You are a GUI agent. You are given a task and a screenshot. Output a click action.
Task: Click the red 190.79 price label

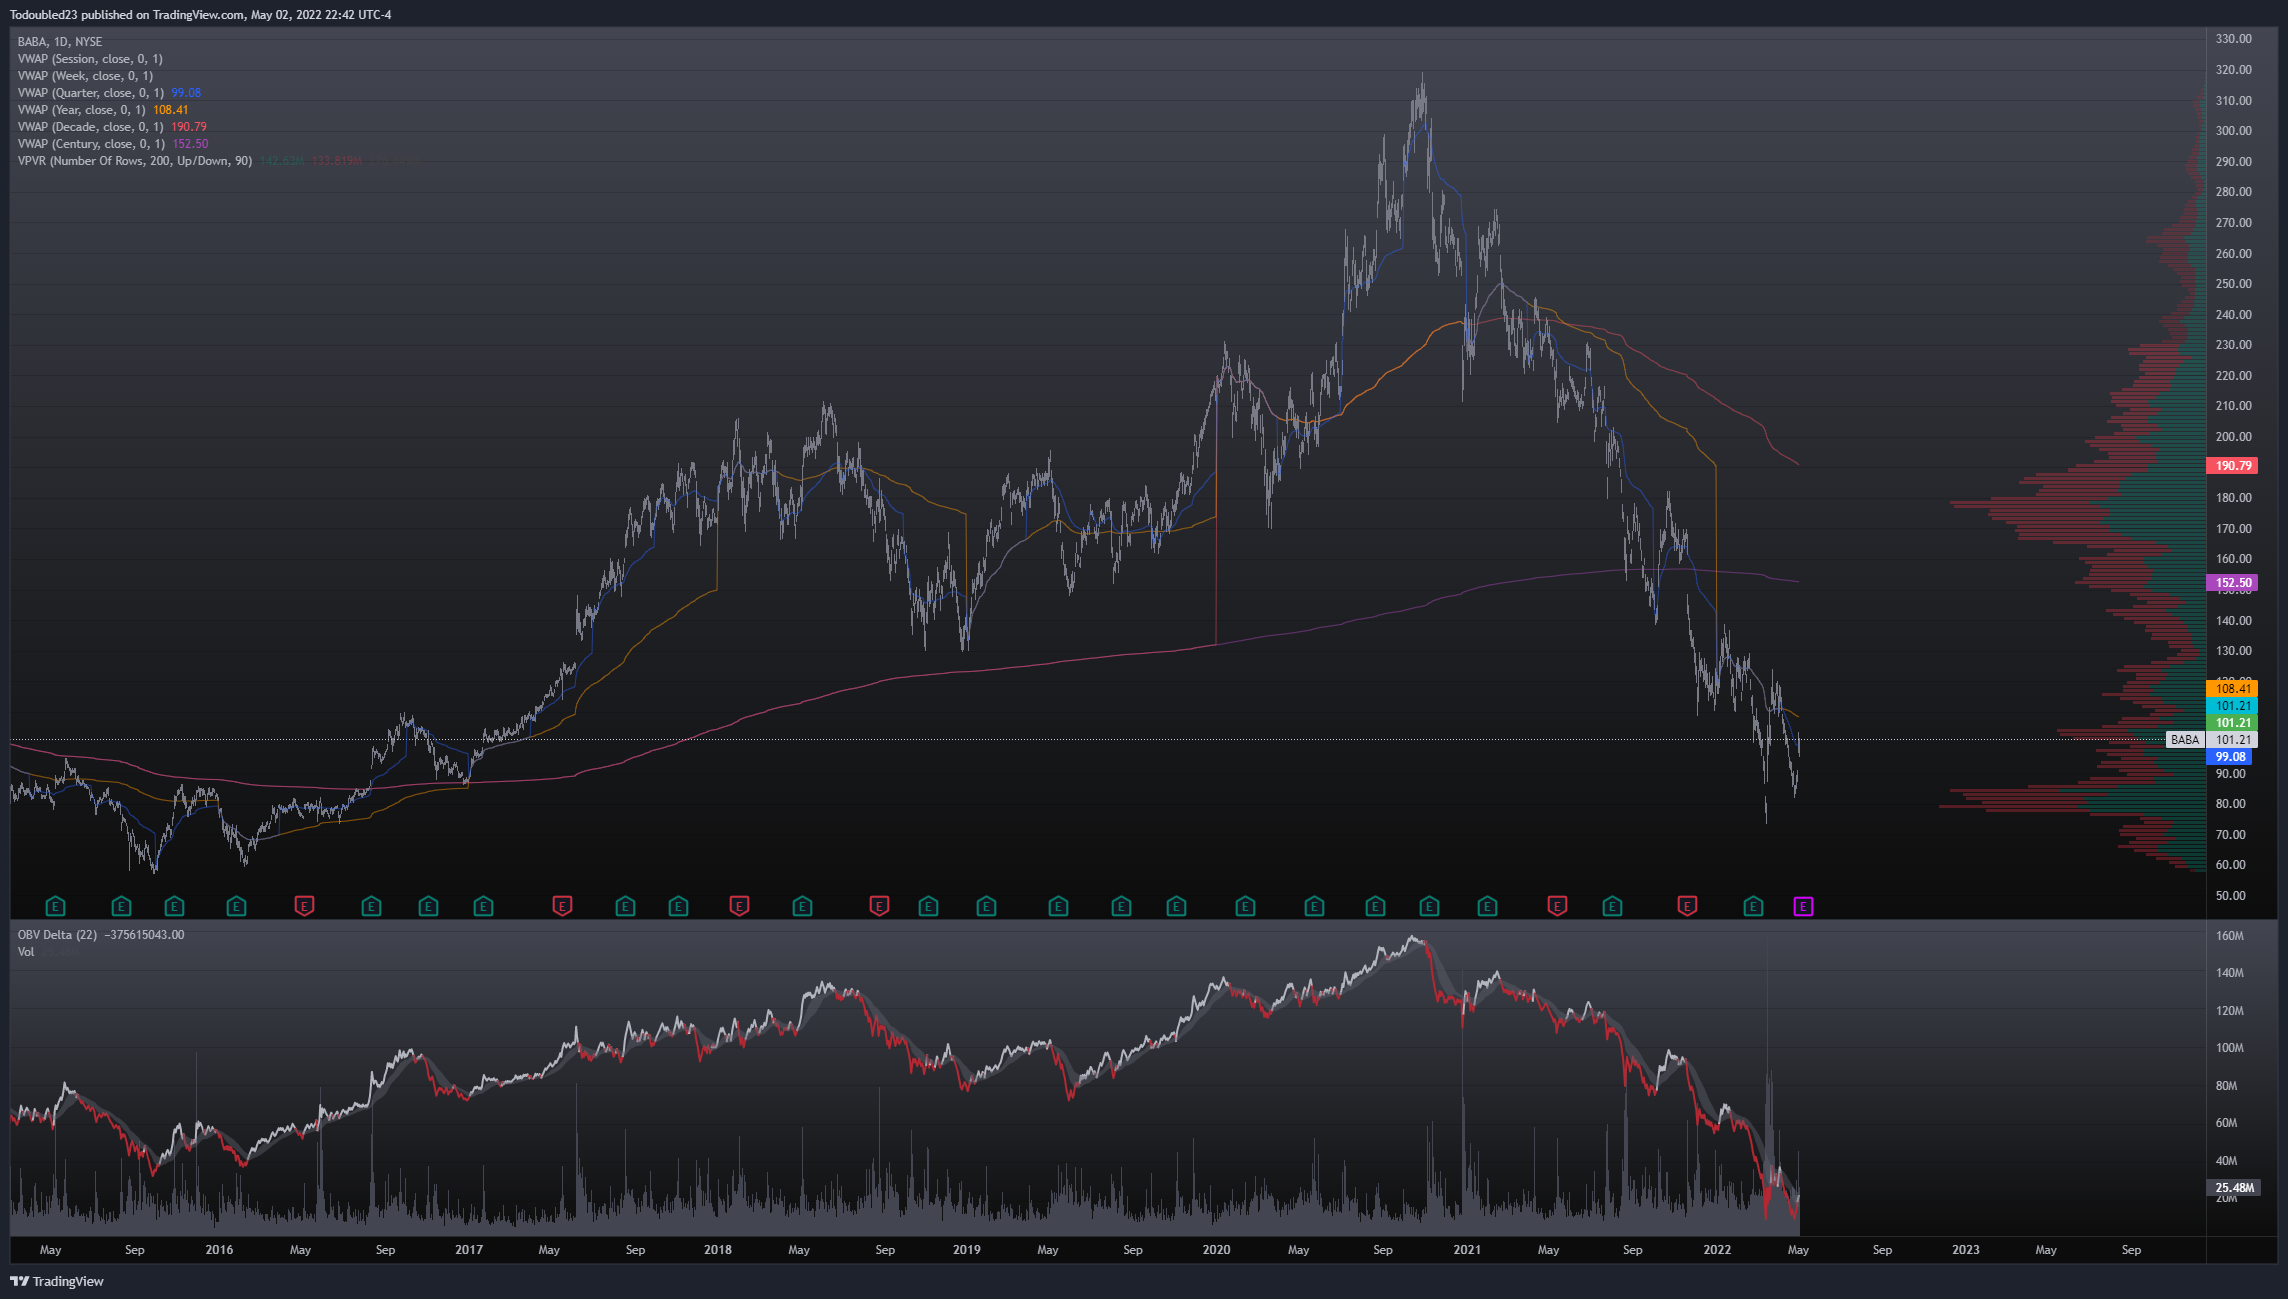pos(2232,466)
